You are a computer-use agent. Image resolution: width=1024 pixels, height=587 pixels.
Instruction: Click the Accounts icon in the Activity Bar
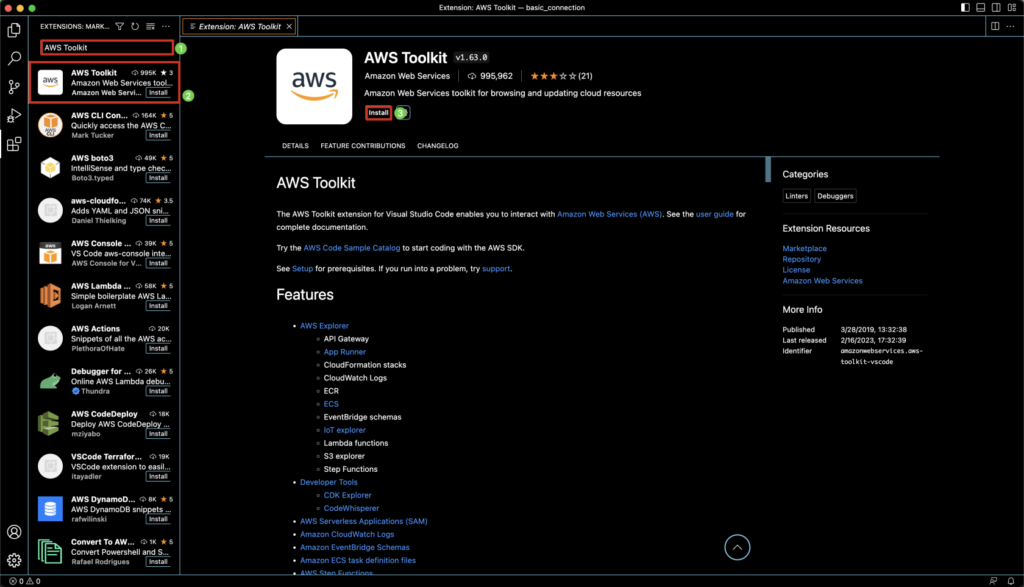tap(13, 533)
